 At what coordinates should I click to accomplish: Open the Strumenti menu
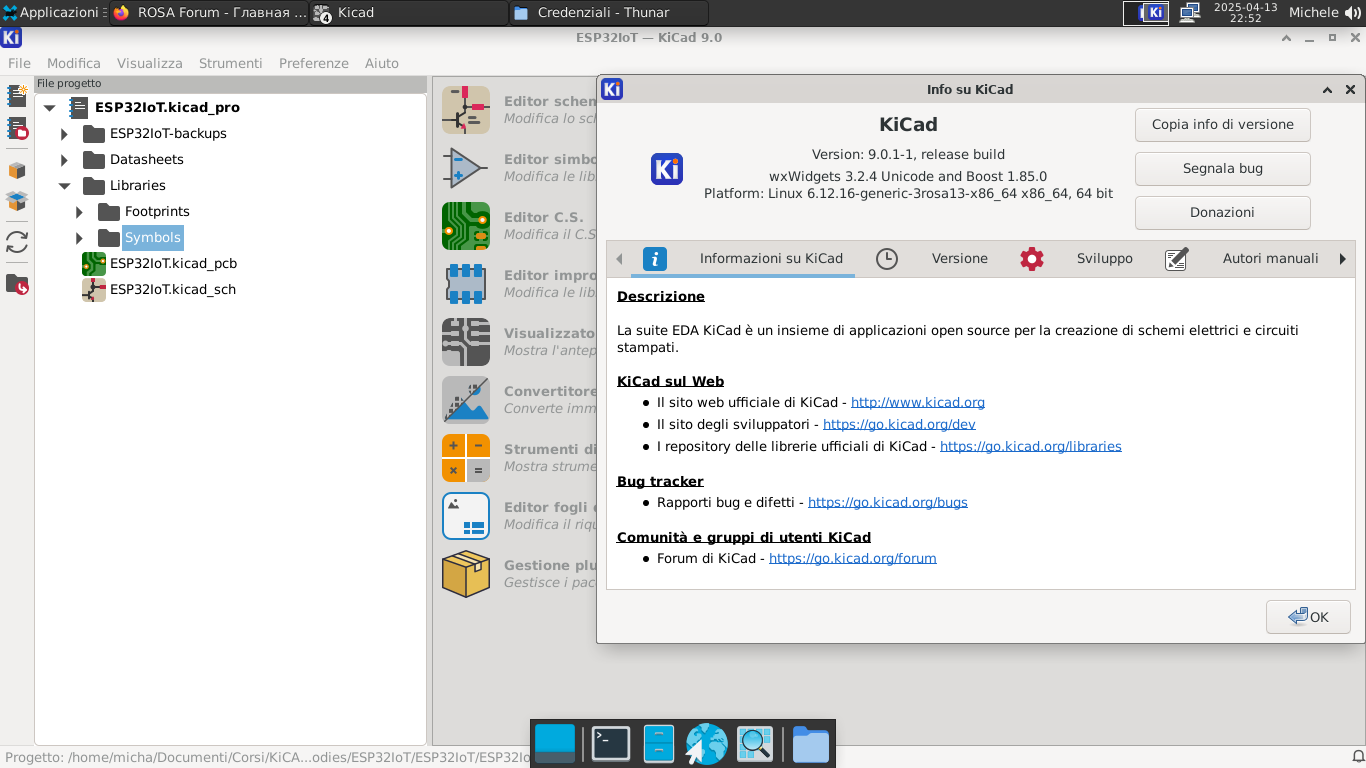coord(231,63)
